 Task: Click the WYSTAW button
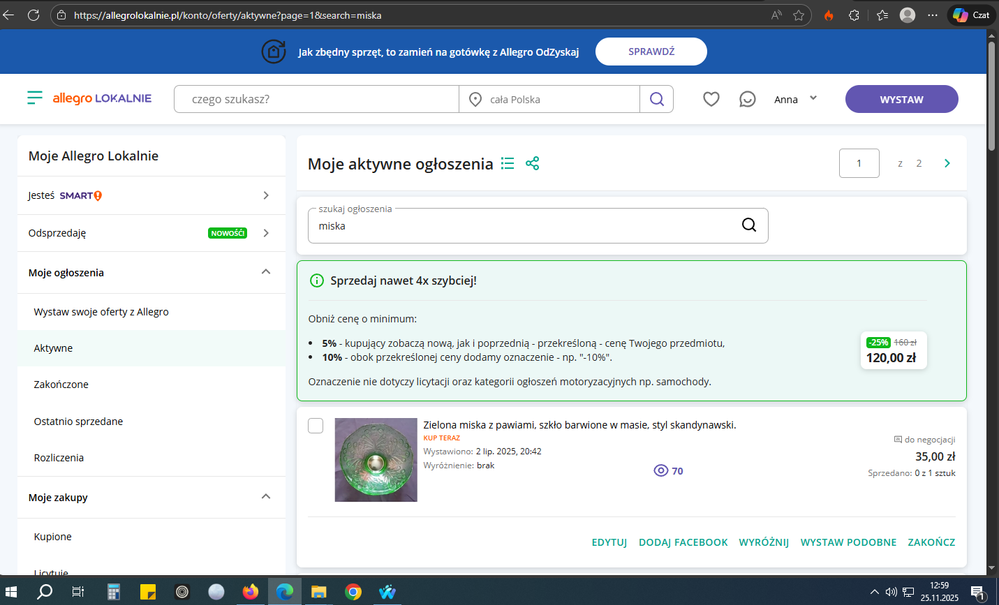click(901, 99)
